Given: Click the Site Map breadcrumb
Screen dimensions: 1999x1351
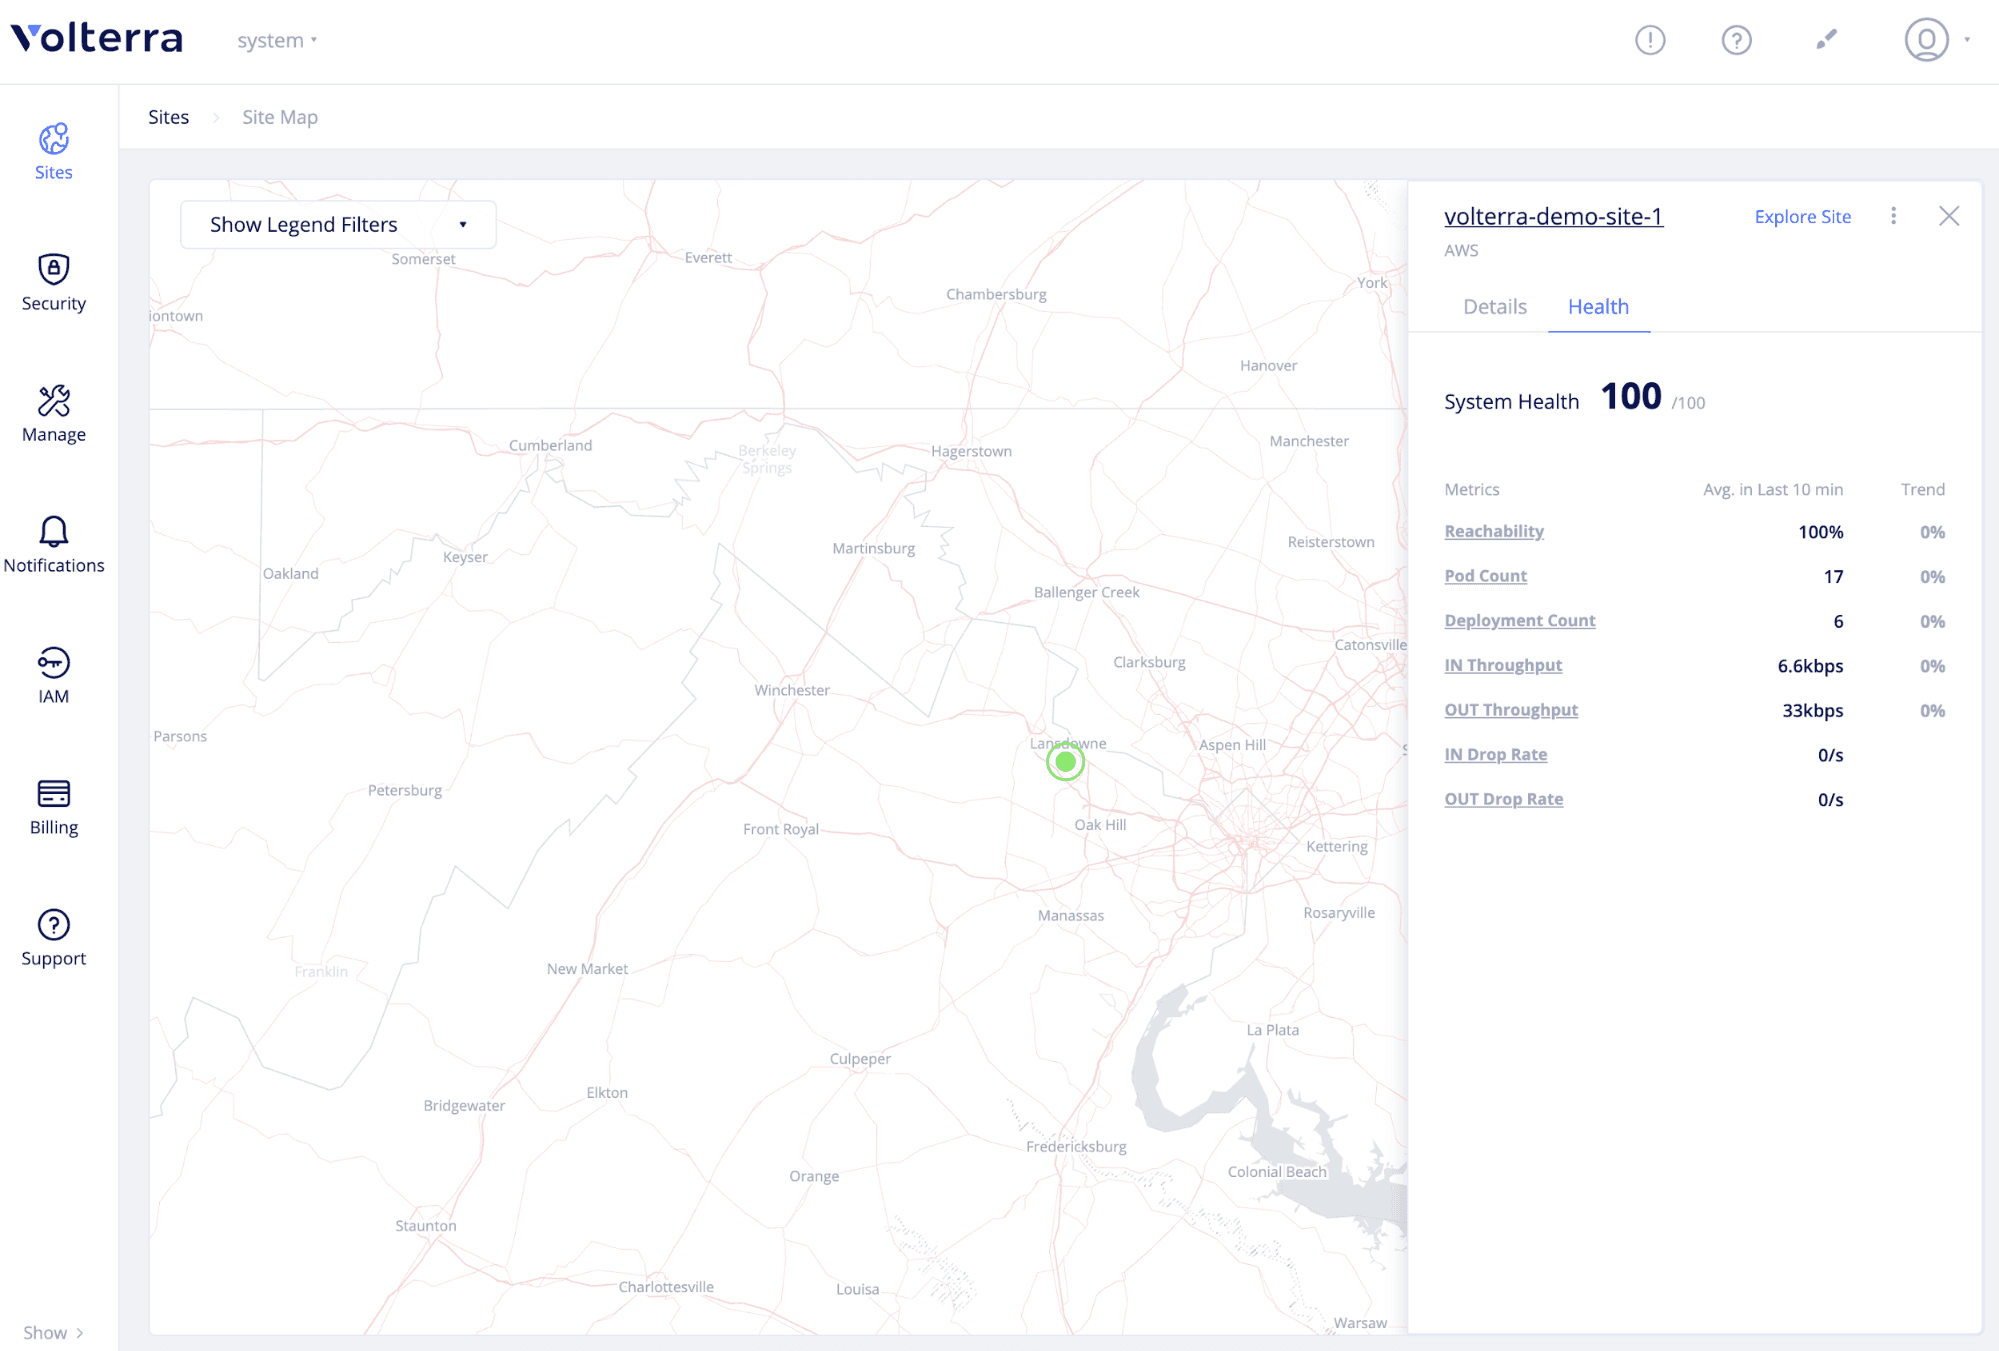Looking at the screenshot, I should coord(280,117).
